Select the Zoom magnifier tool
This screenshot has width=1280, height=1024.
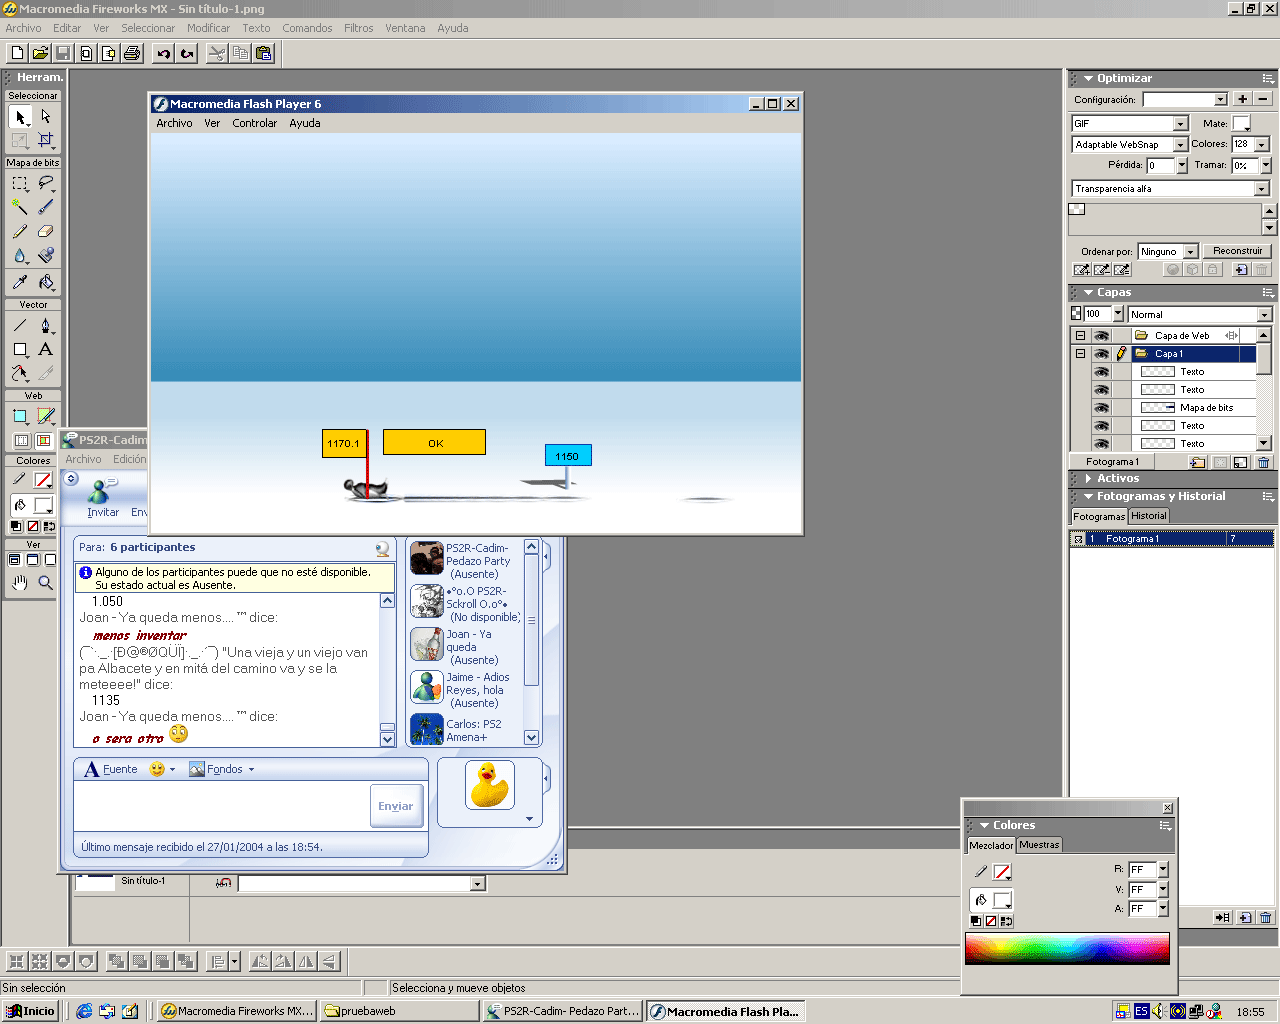(x=46, y=582)
